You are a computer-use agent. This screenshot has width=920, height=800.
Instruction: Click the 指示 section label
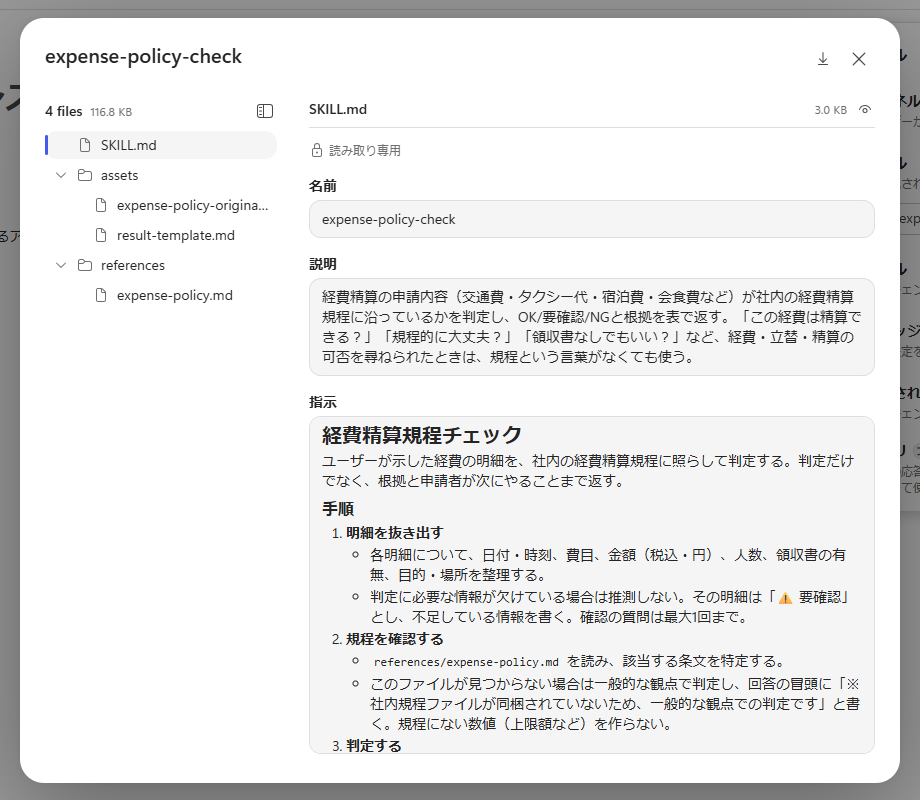[323, 402]
